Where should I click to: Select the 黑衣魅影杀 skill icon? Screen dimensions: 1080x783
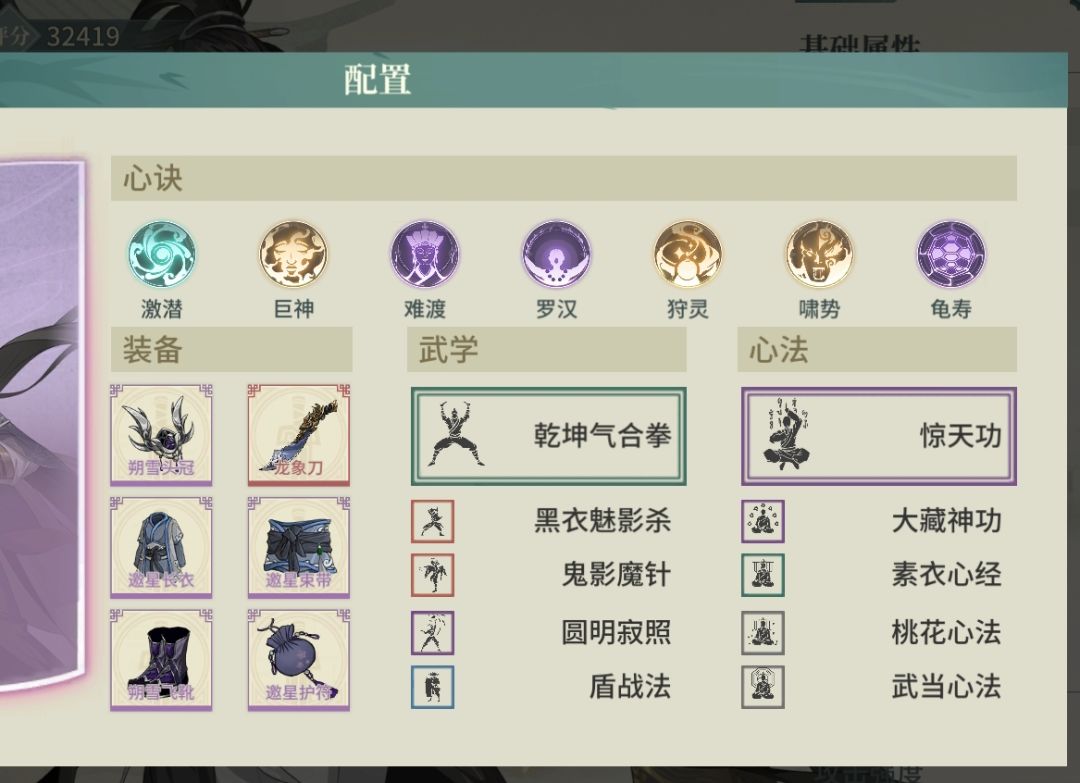[433, 521]
